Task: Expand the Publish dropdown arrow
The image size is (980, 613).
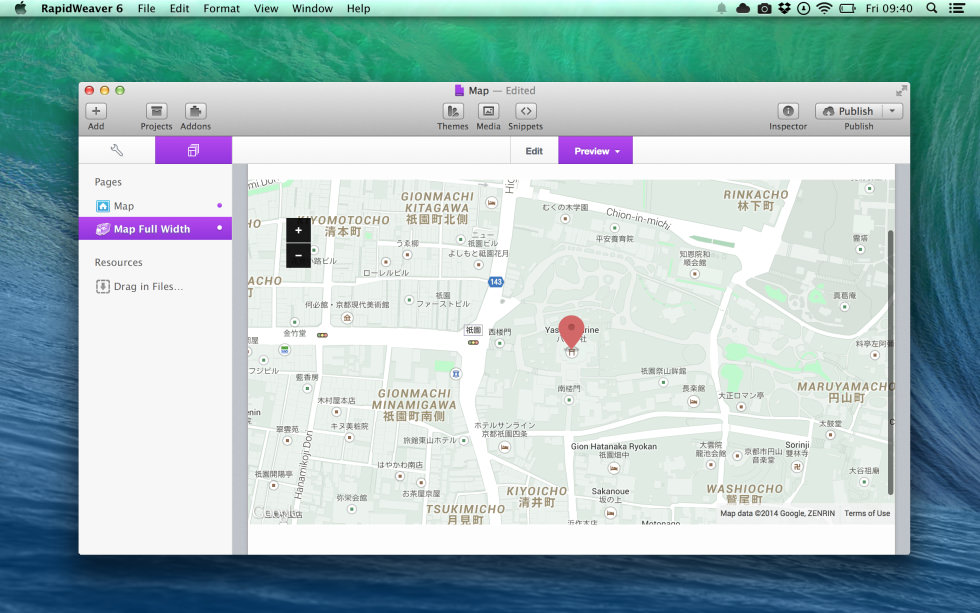Action: point(892,111)
